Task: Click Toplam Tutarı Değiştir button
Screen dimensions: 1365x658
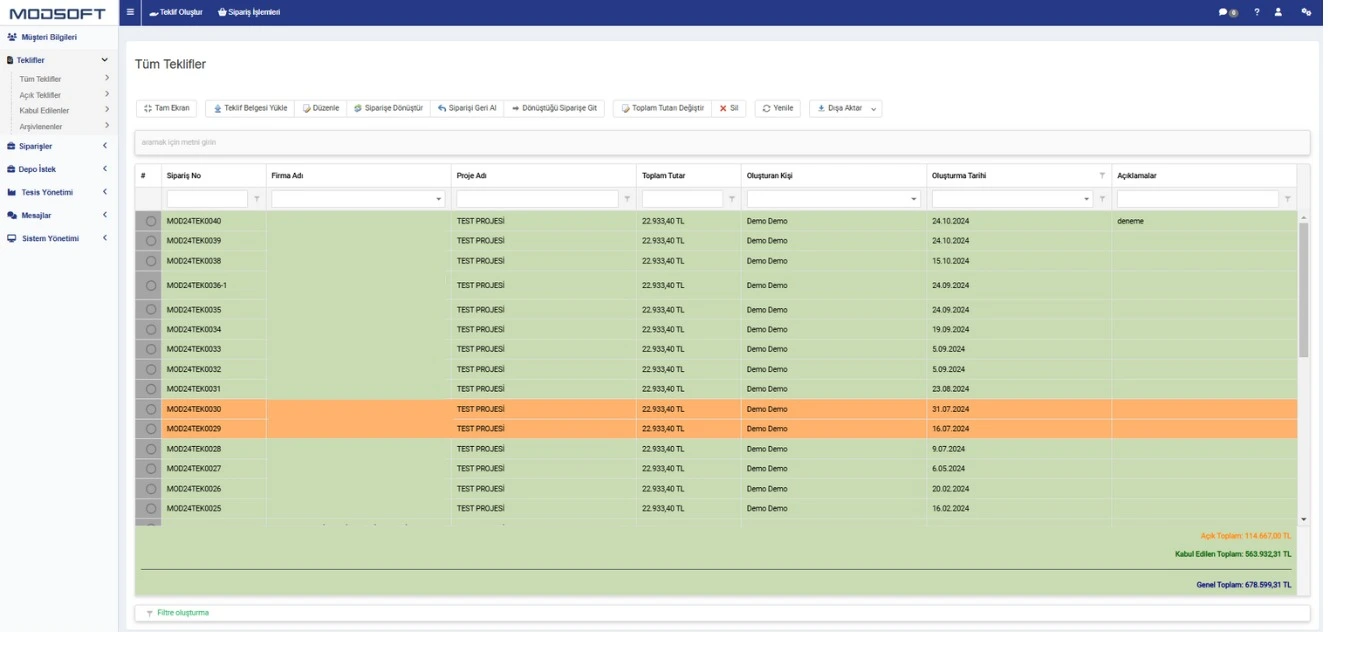Action: coord(662,108)
